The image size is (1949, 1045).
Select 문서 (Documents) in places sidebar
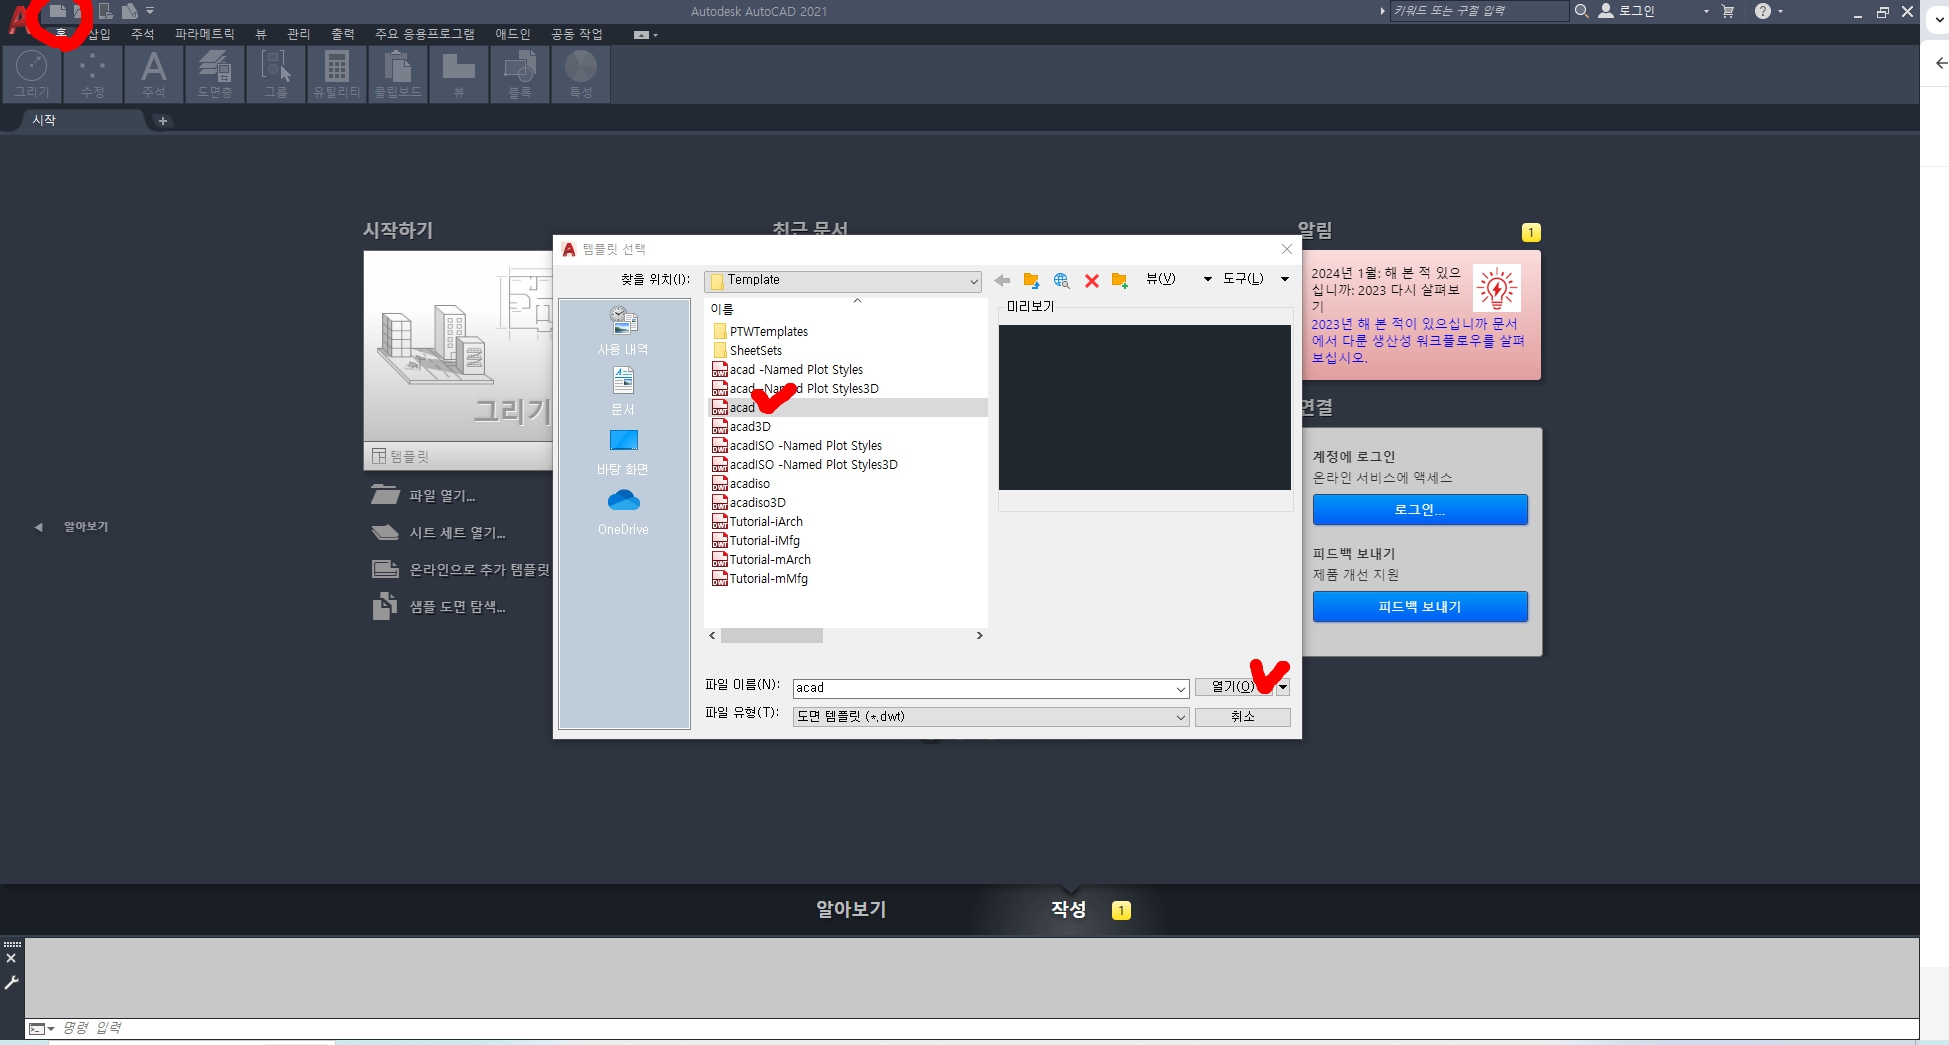(623, 392)
